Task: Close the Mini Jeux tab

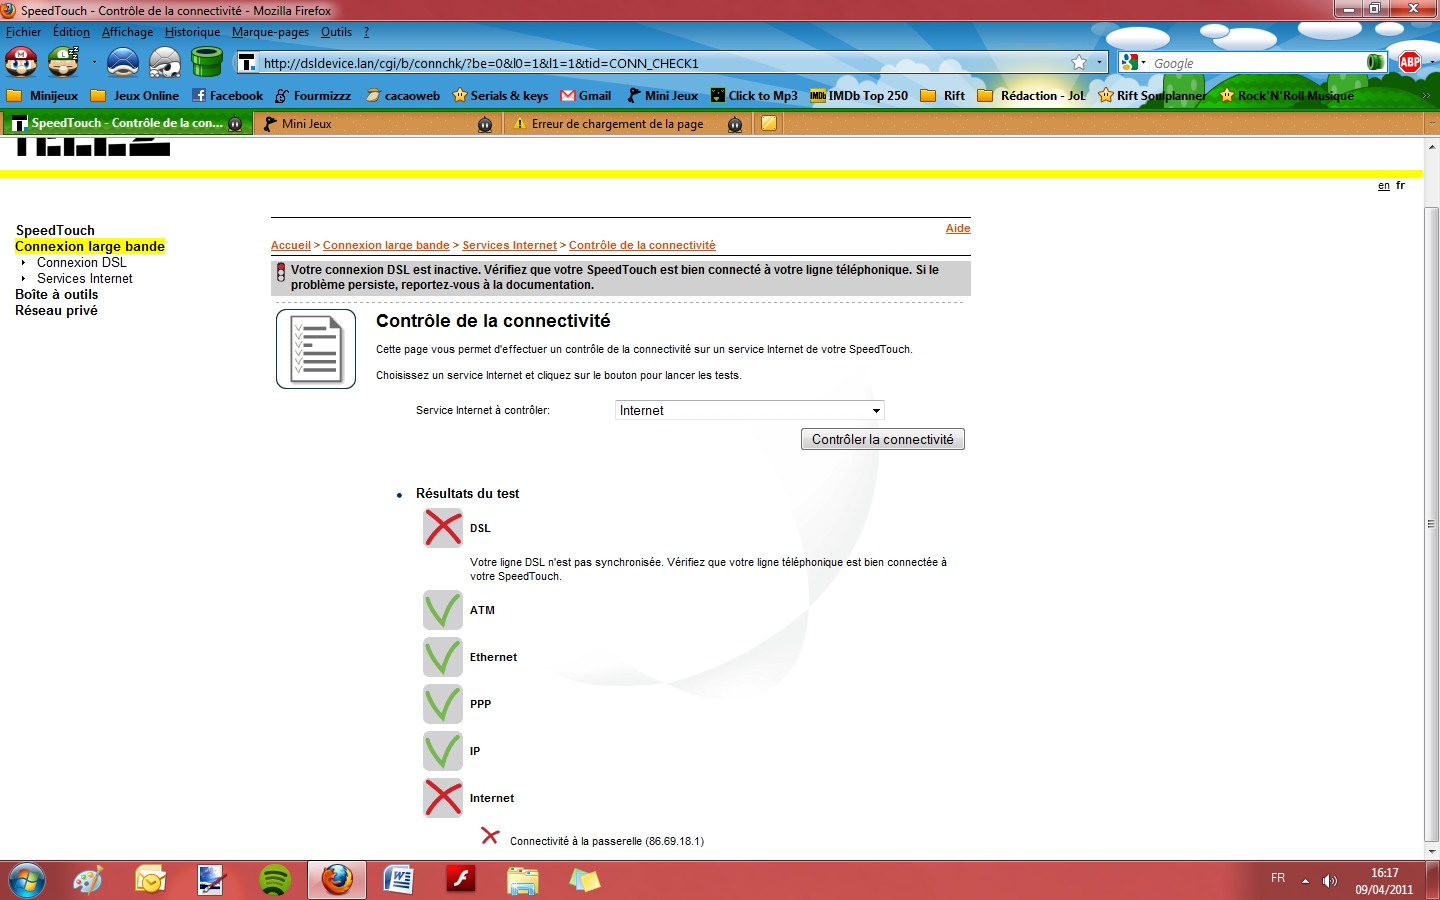Action: [485, 124]
